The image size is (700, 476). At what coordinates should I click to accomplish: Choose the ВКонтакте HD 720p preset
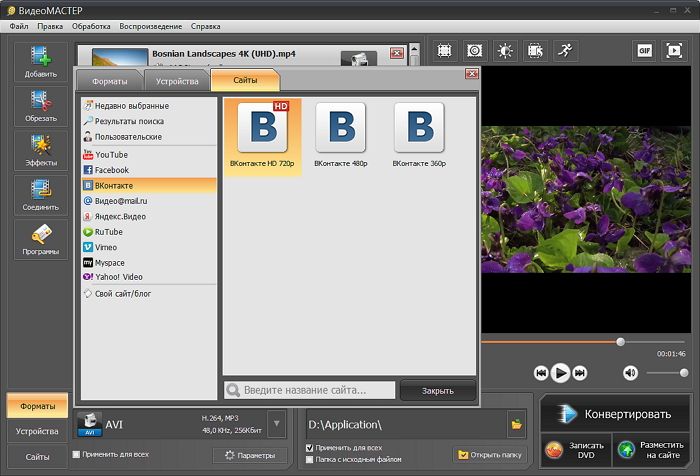262,137
